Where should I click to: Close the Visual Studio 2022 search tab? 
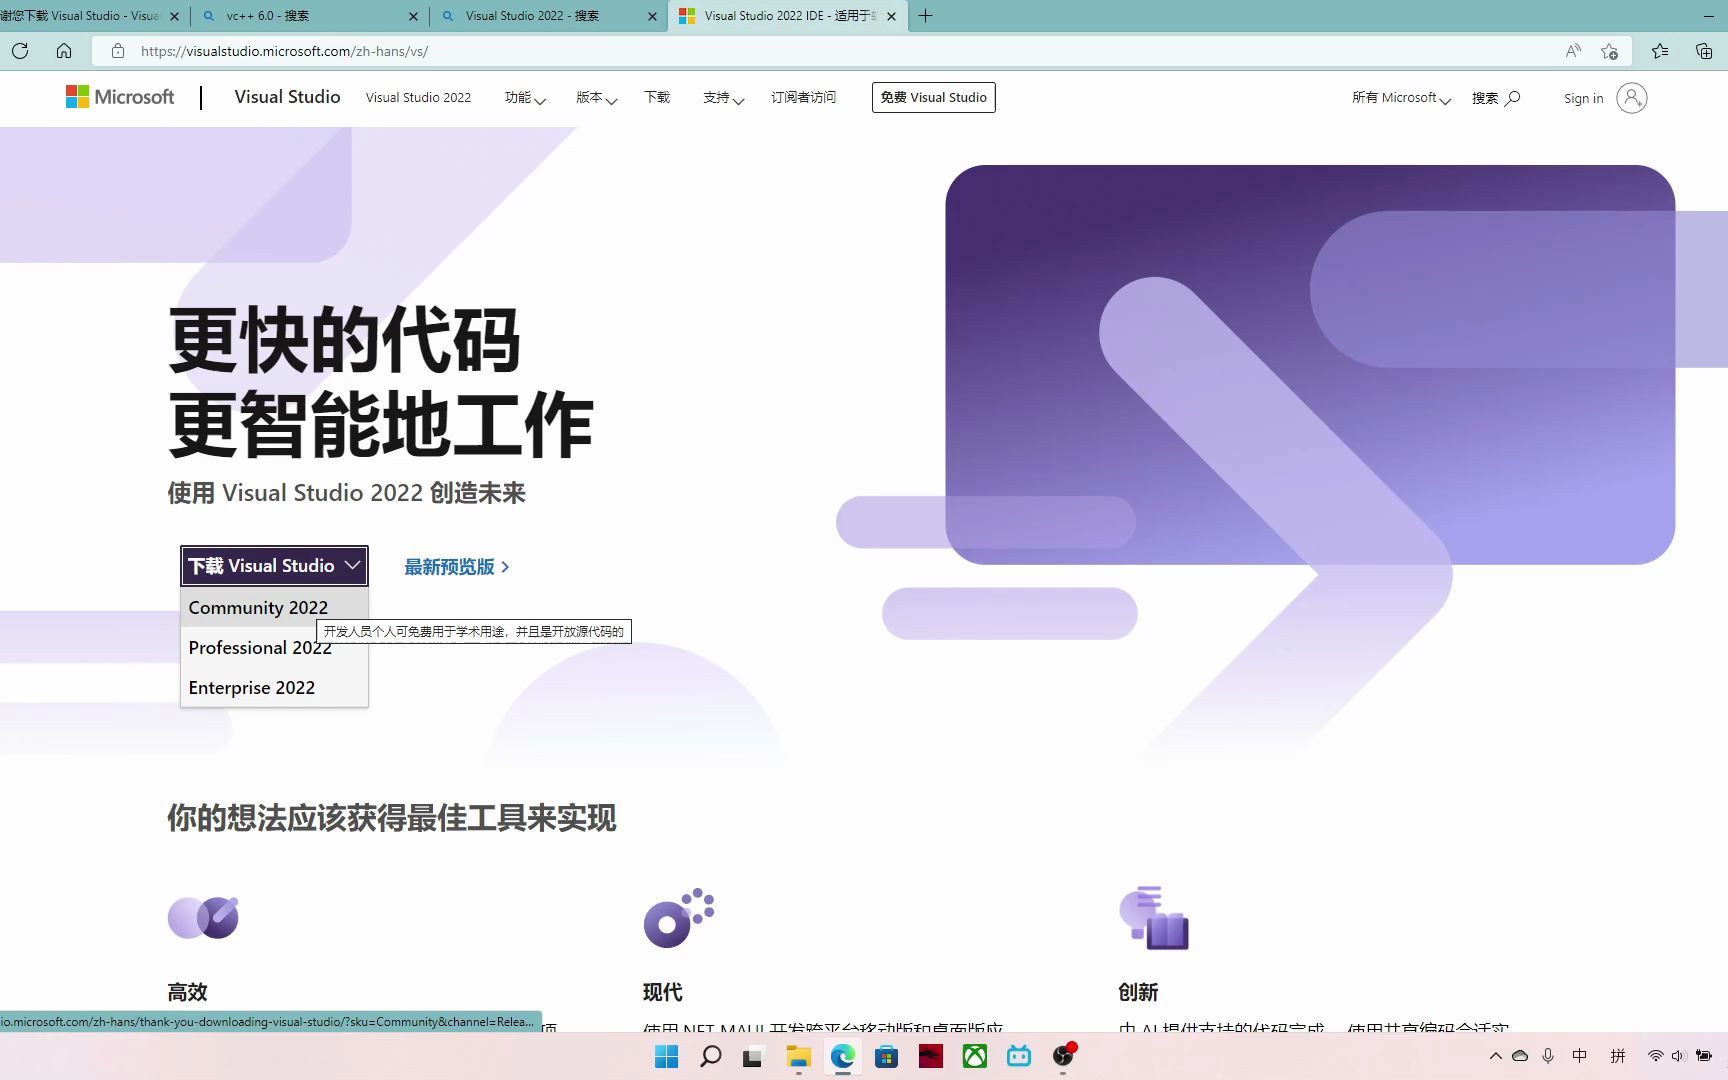coord(652,16)
